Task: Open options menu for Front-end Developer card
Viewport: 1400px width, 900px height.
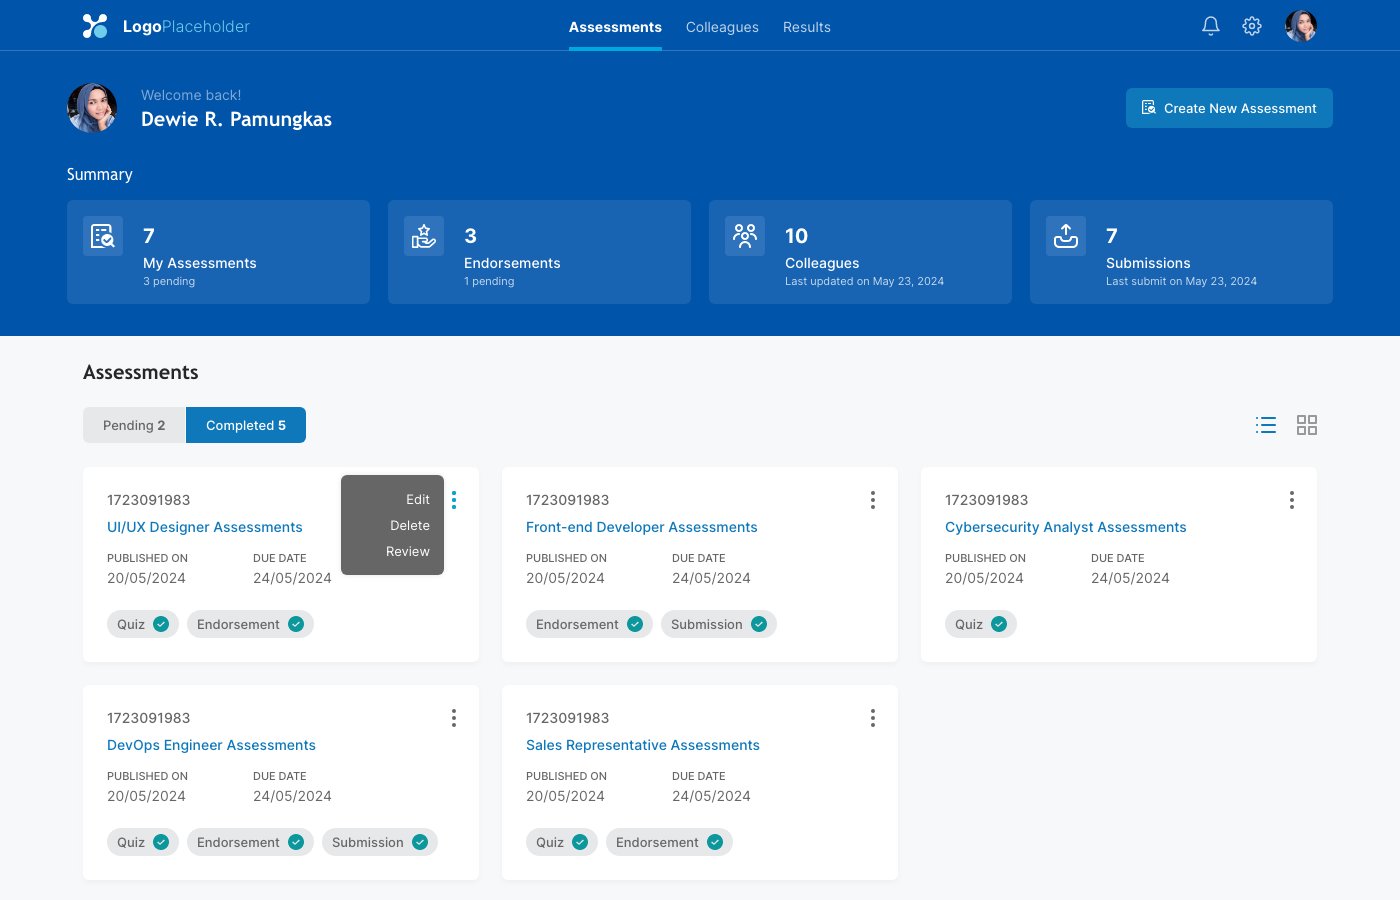Action: pyautogui.click(x=873, y=500)
